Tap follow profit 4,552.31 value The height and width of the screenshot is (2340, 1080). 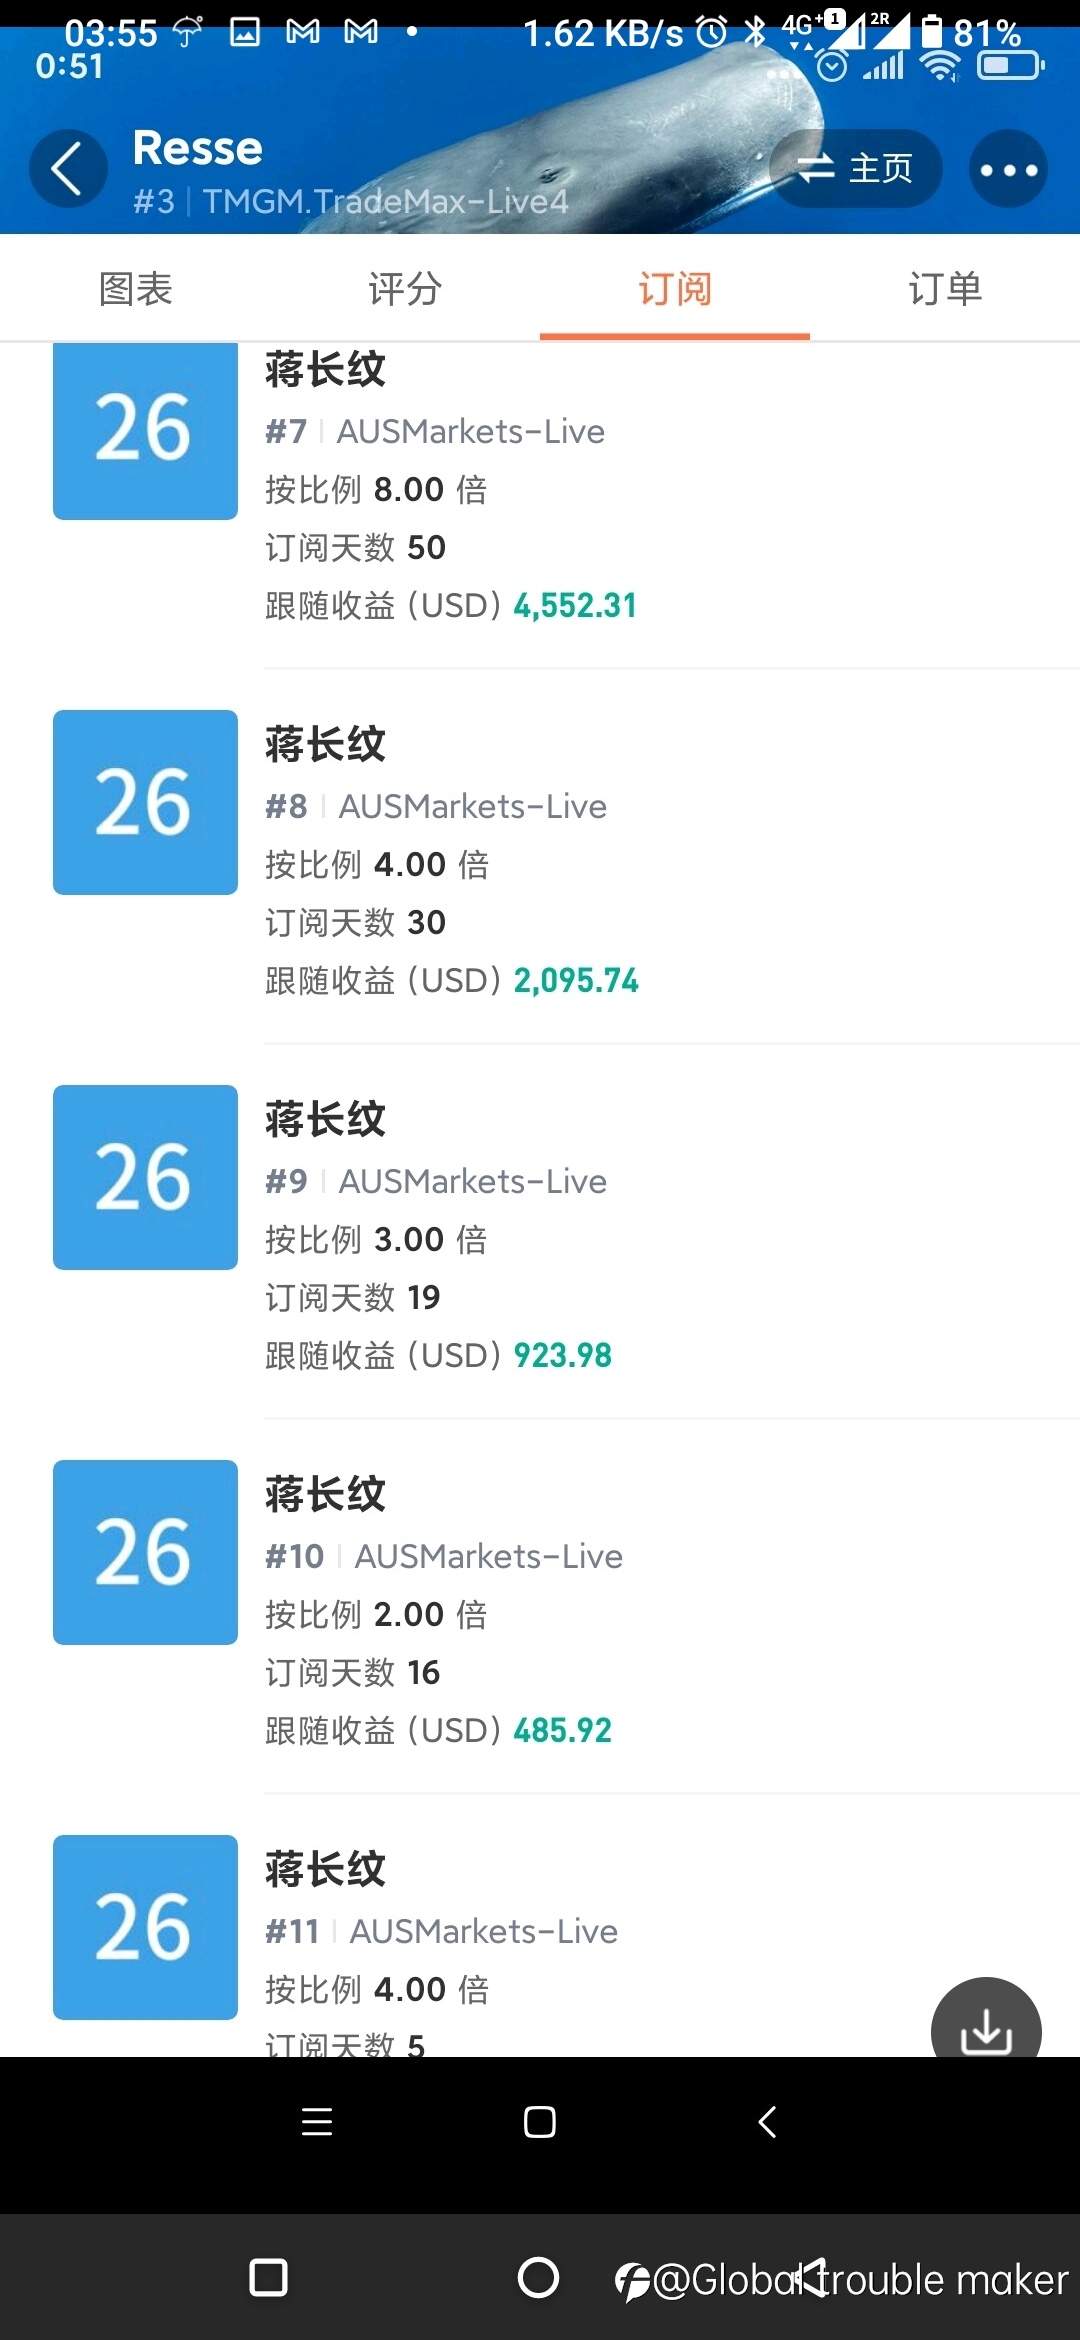[x=575, y=606]
